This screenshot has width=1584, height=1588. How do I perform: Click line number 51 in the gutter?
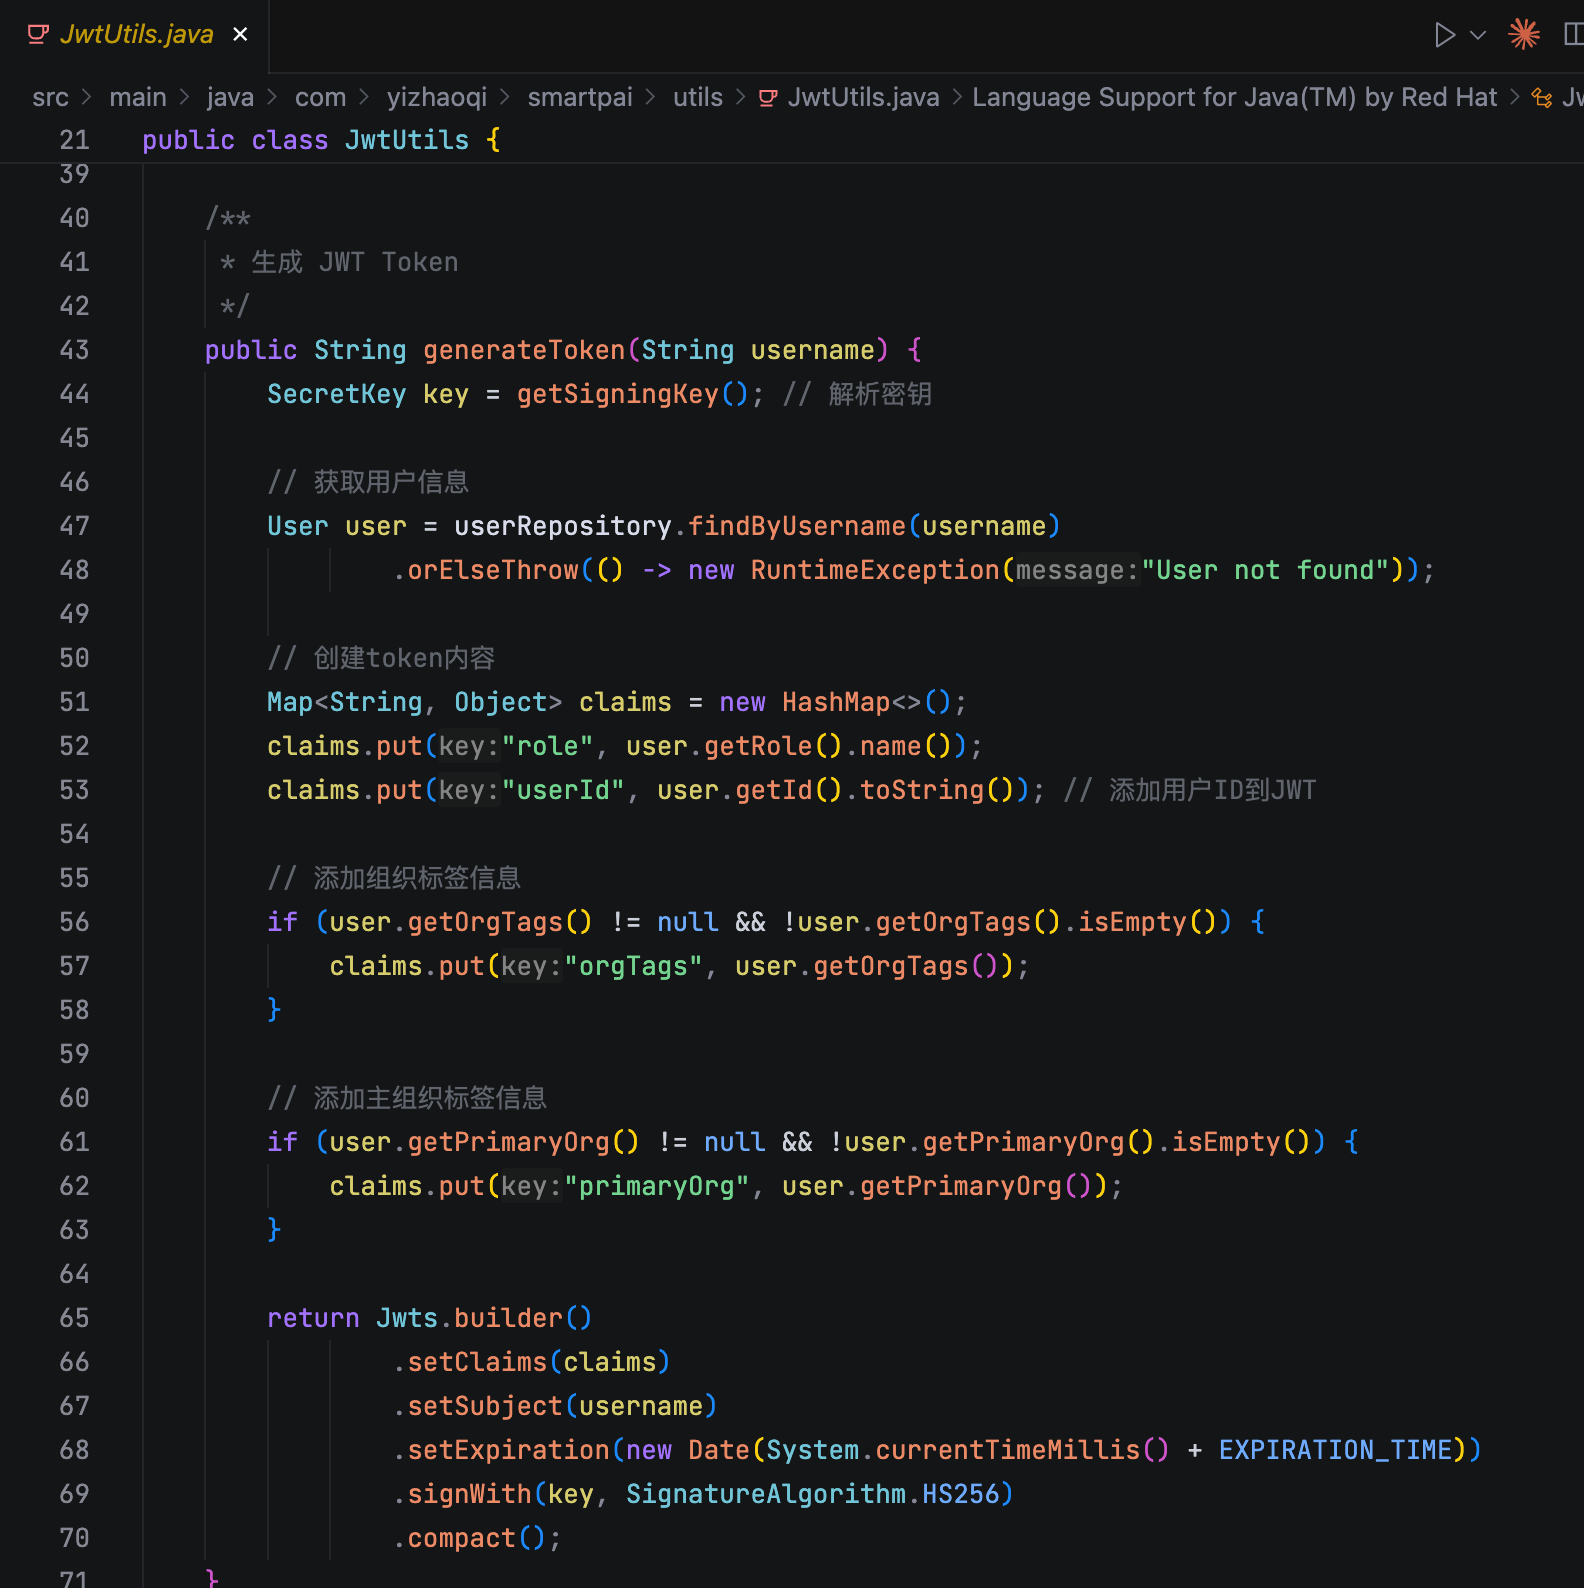click(75, 702)
